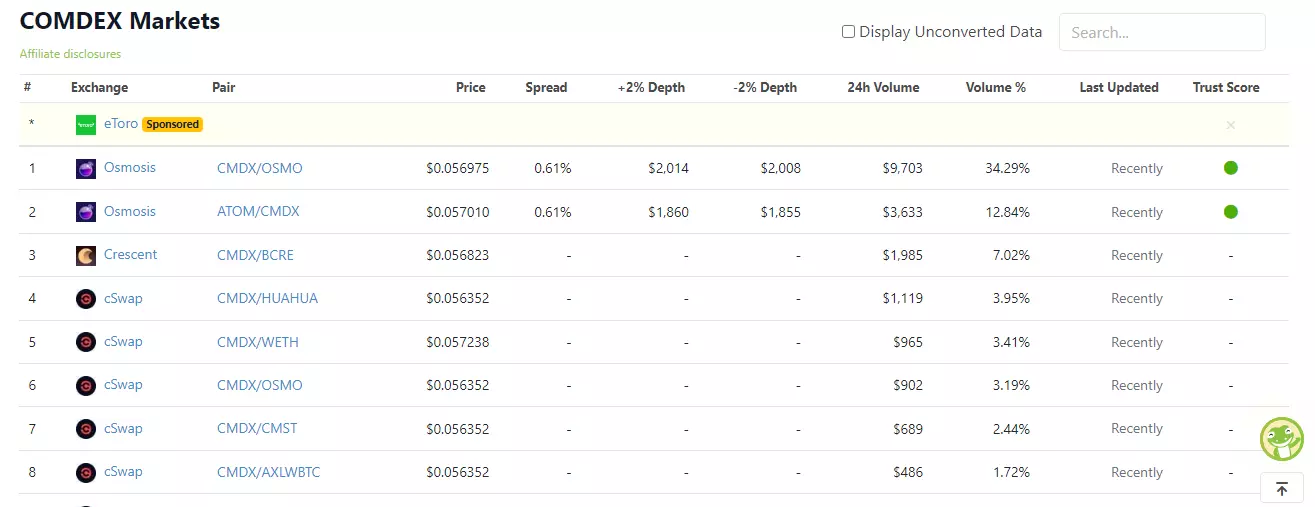Open the CMDX/CMST pair link
Image resolution: width=1315 pixels, height=507 pixels.
pos(257,428)
